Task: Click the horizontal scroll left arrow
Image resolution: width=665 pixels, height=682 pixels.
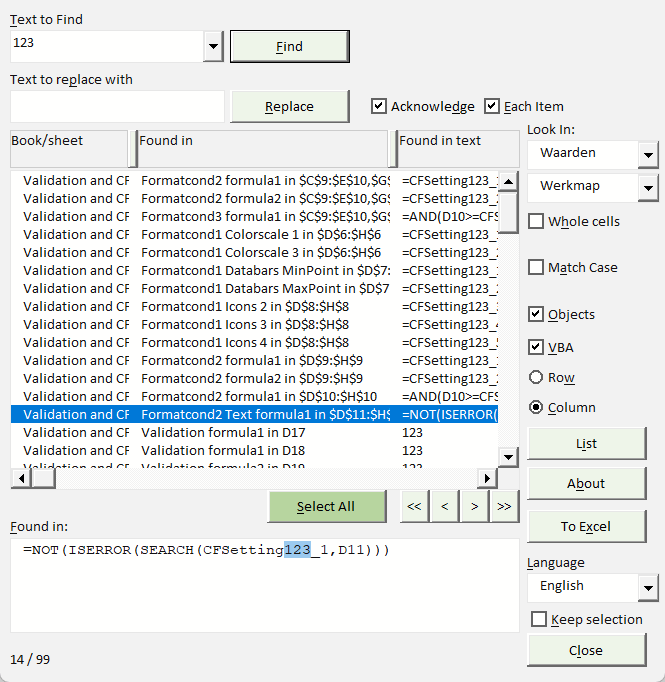Action: [x=21, y=478]
